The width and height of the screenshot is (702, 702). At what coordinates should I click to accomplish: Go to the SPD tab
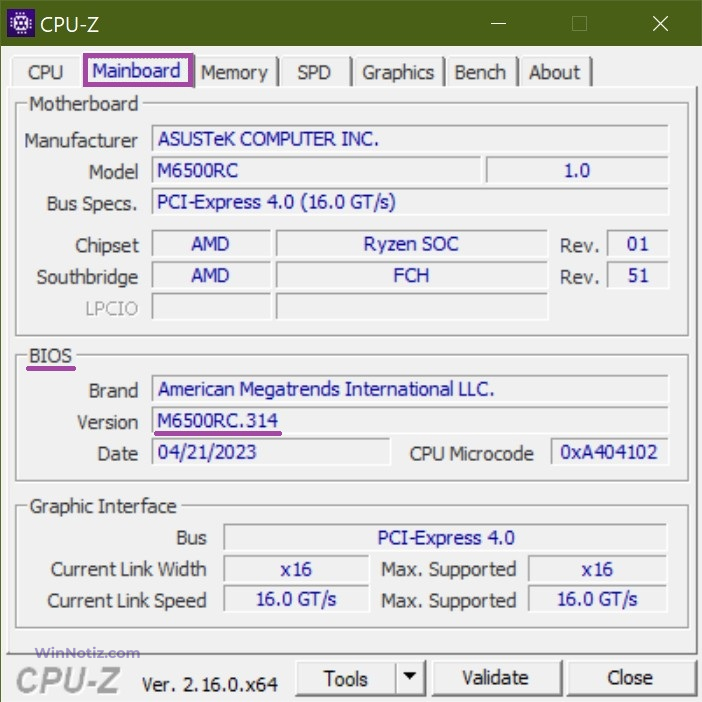click(312, 72)
